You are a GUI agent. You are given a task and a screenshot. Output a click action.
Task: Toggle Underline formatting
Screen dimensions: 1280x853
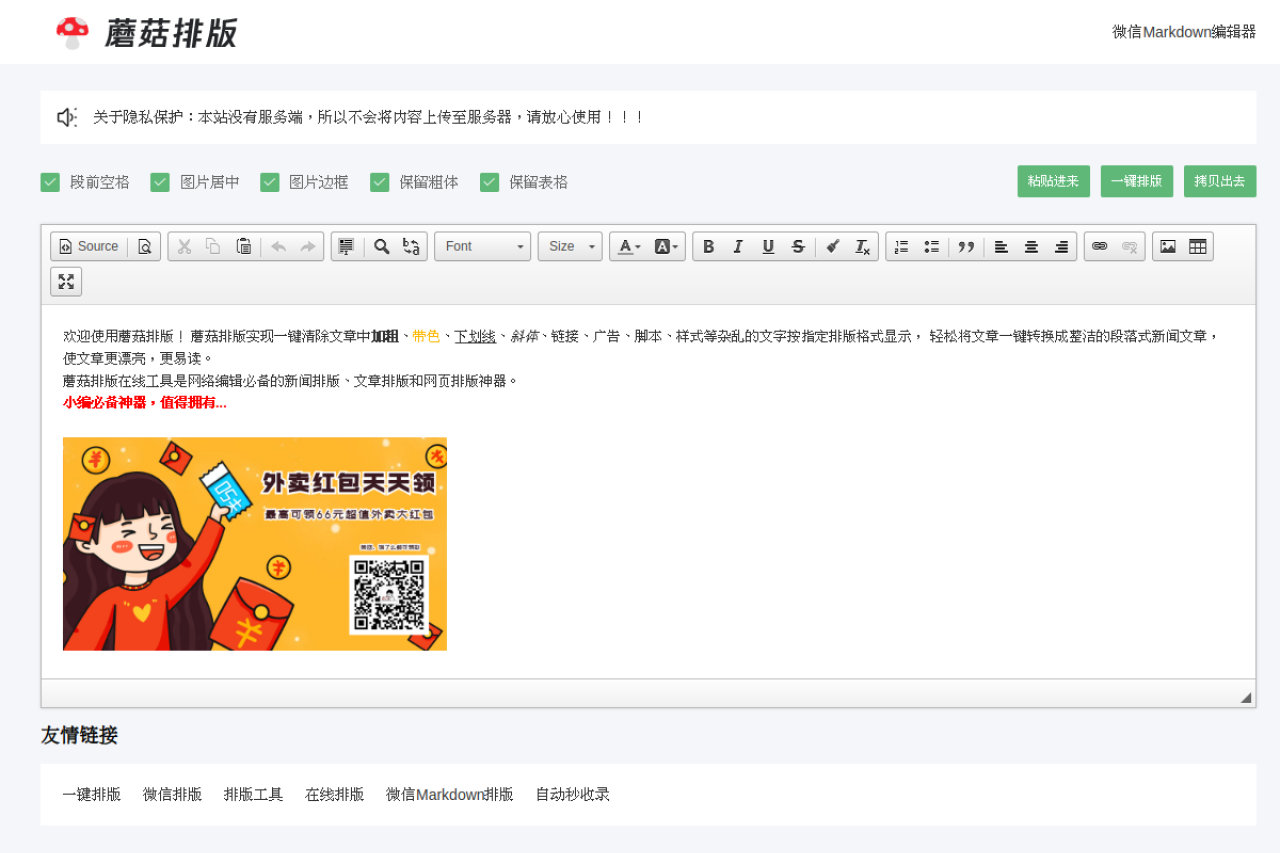[768, 246]
